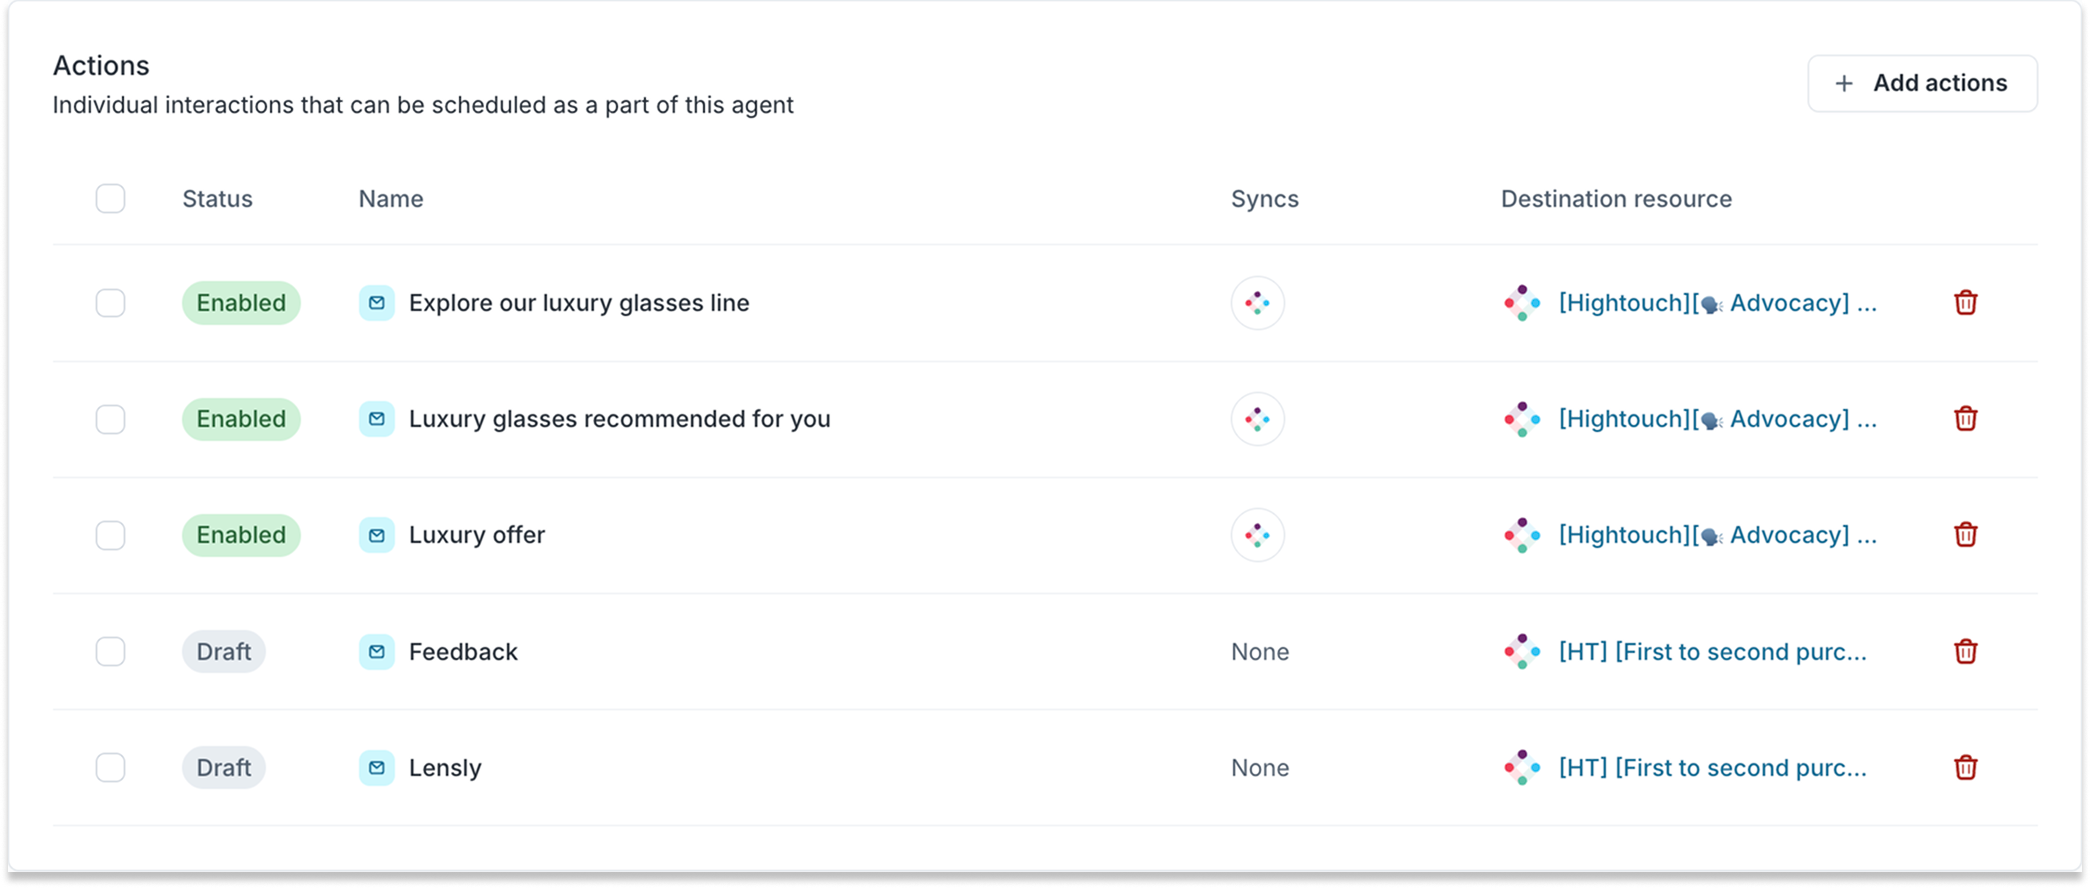Viewport: 2090px width, 888px height.
Task: Click email icon beside Feedback action
Action: click(x=376, y=652)
